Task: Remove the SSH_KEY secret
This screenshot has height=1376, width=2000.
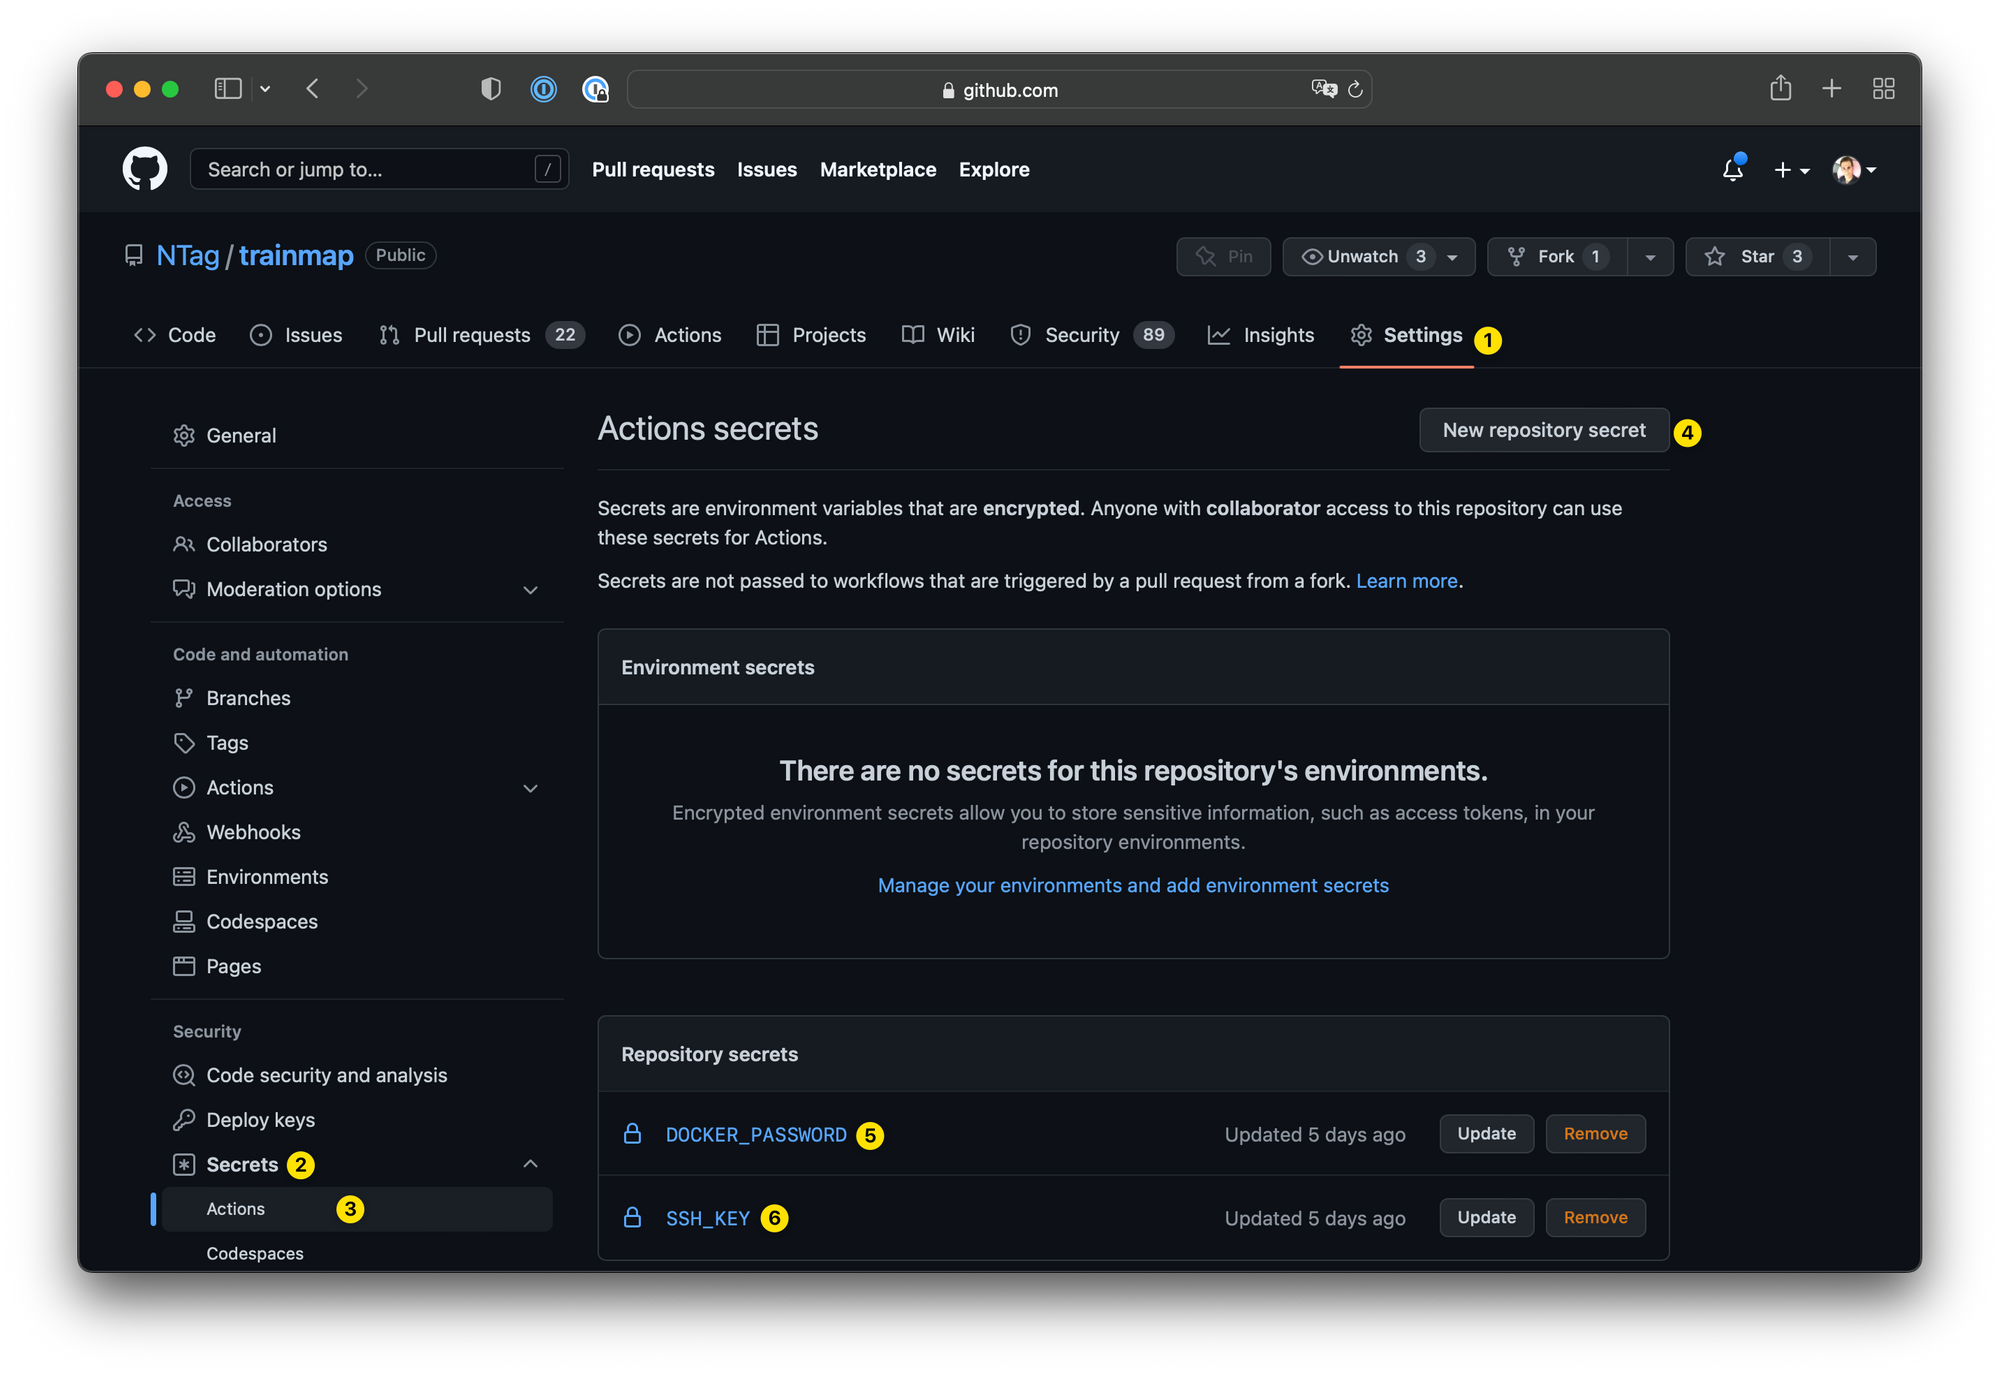Action: click(1595, 1217)
